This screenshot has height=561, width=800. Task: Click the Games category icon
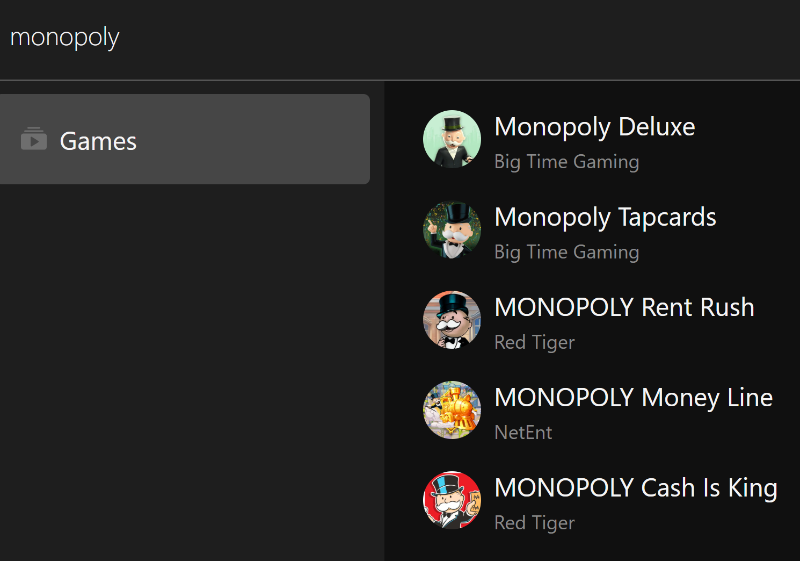(x=34, y=139)
